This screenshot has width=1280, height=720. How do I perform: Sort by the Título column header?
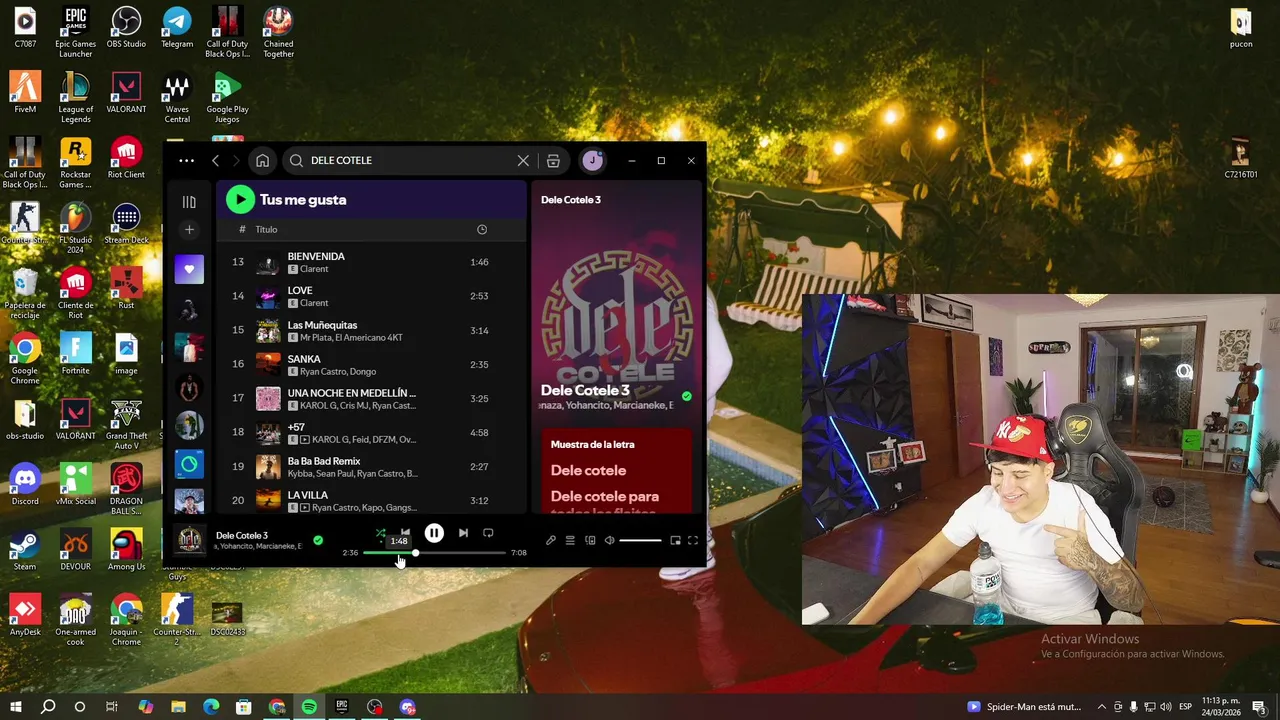pyautogui.click(x=266, y=230)
